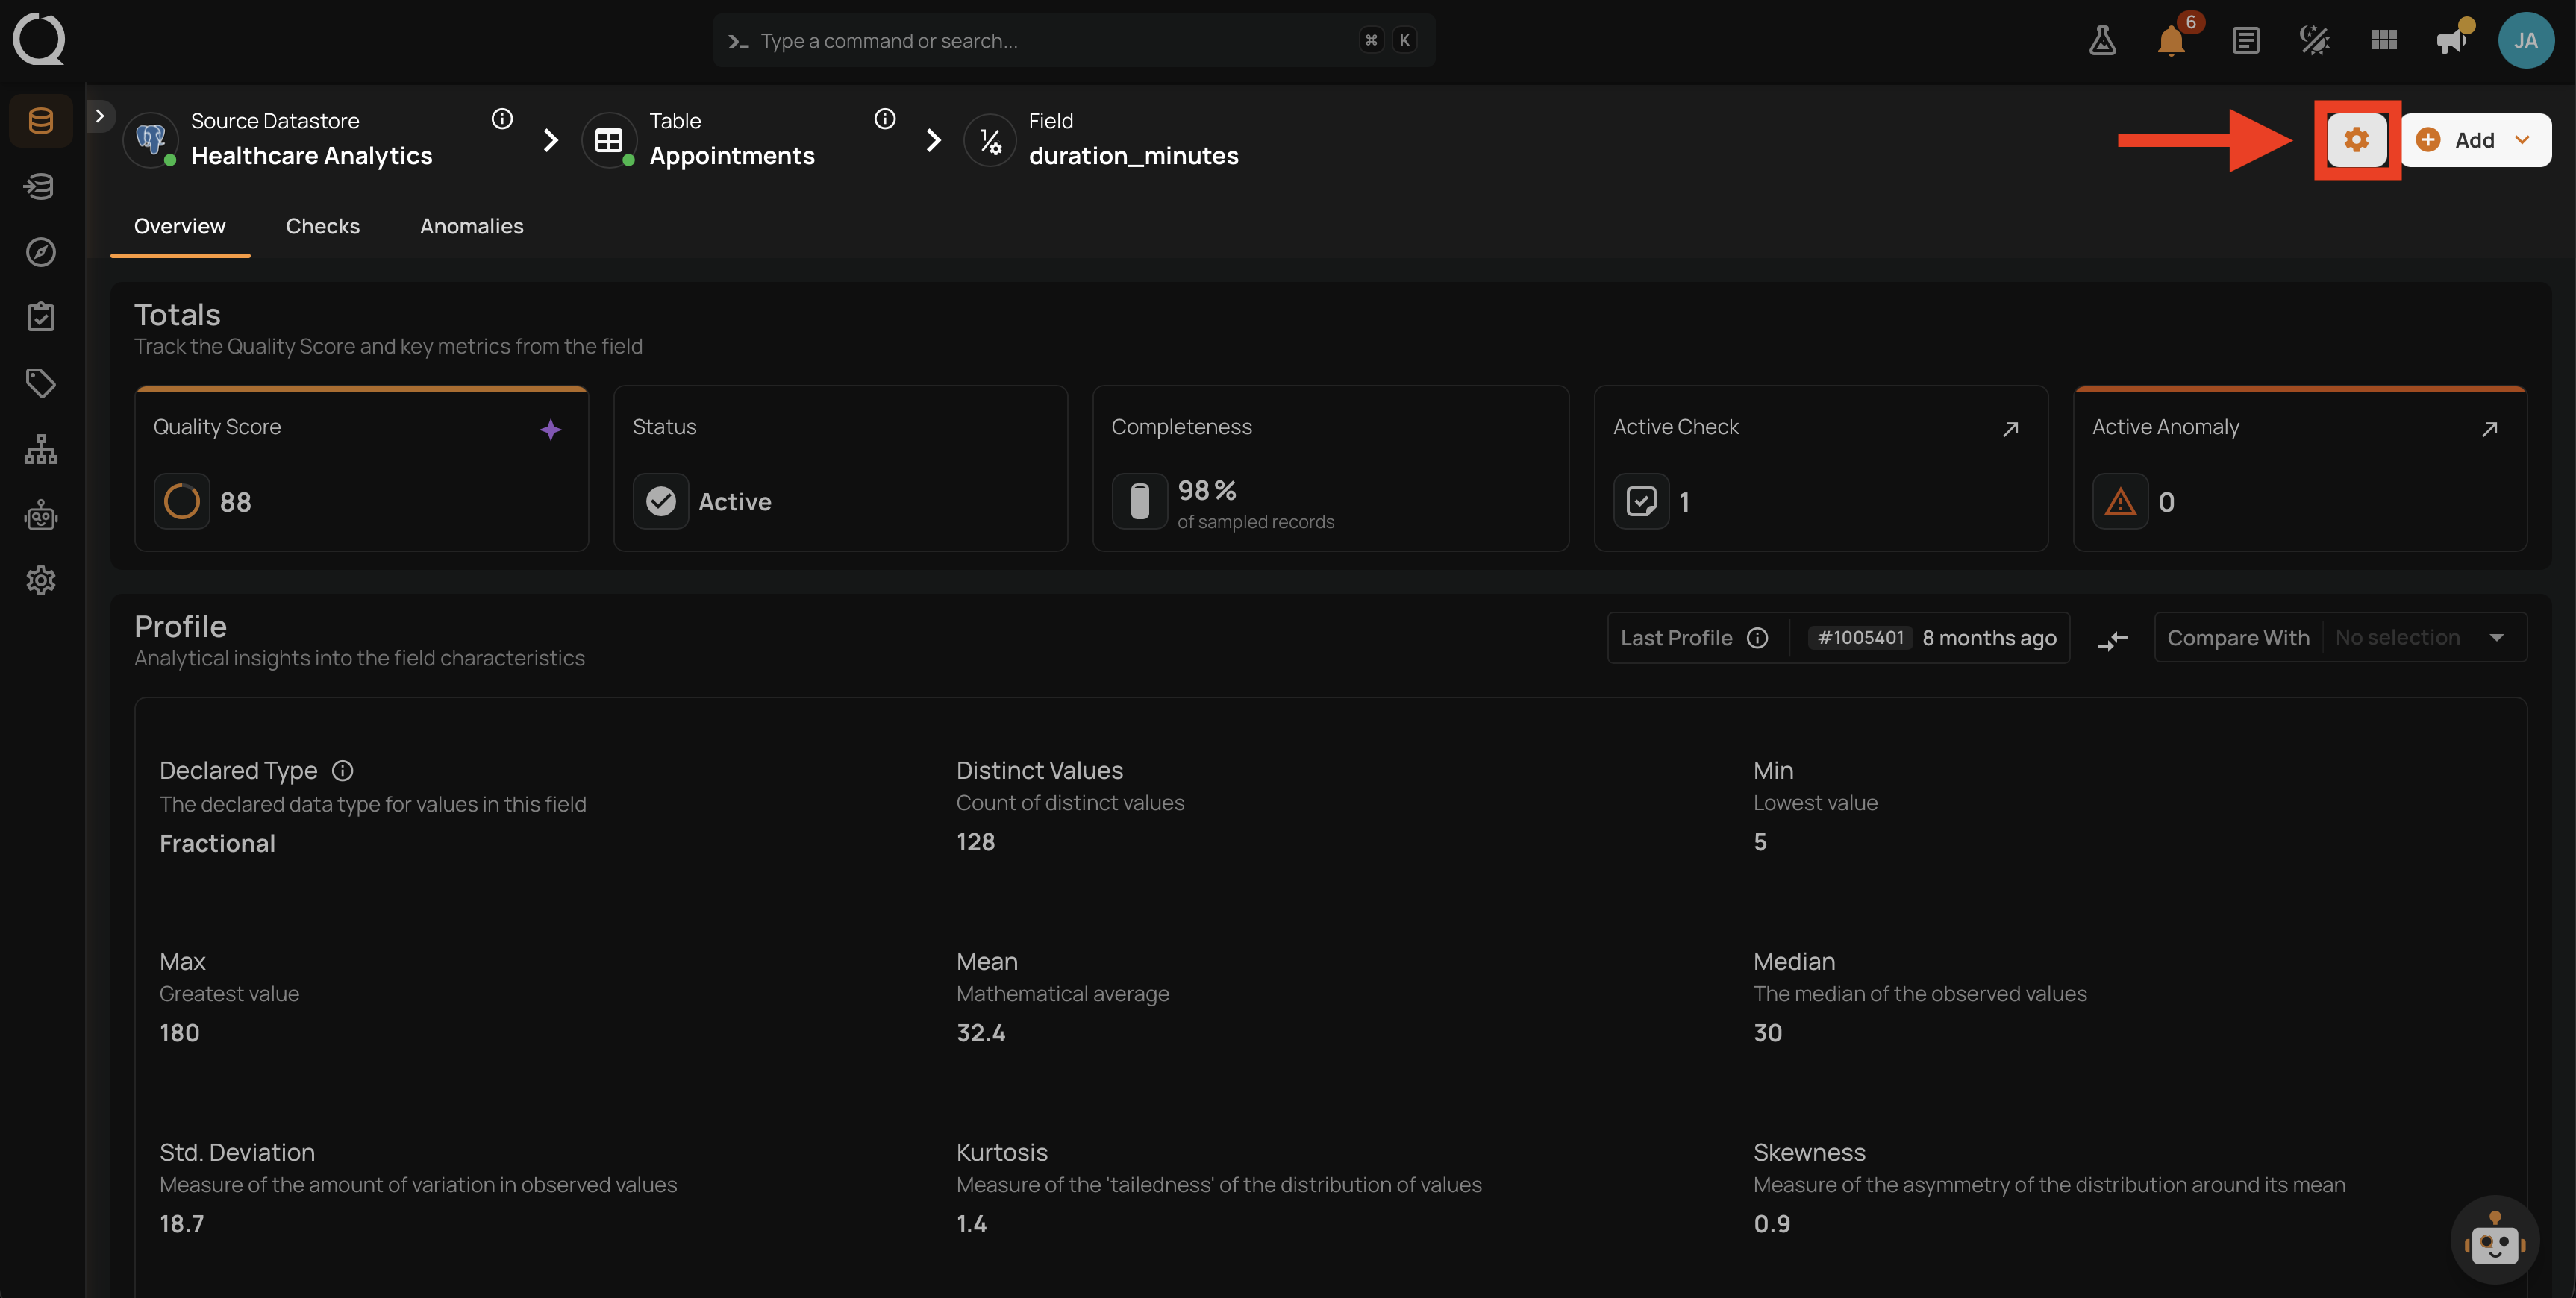Image resolution: width=2576 pixels, height=1298 pixels.
Task: Open the Healthcare Analytics datastore breadcrumb
Action: [312, 156]
